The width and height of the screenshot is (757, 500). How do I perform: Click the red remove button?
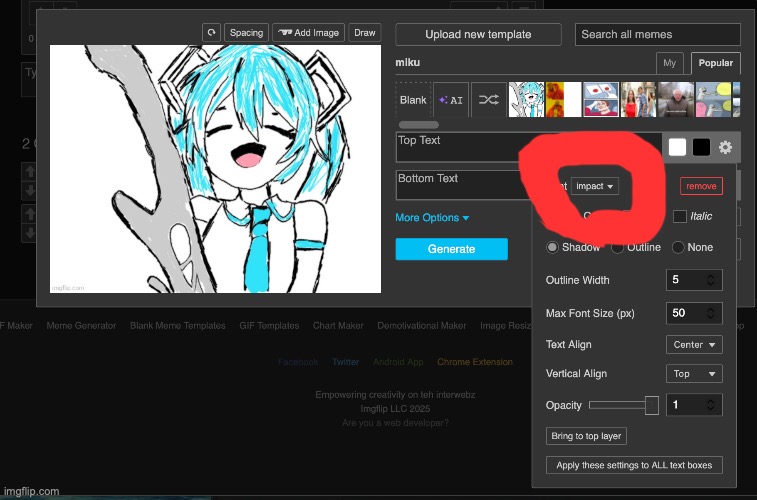tap(701, 186)
